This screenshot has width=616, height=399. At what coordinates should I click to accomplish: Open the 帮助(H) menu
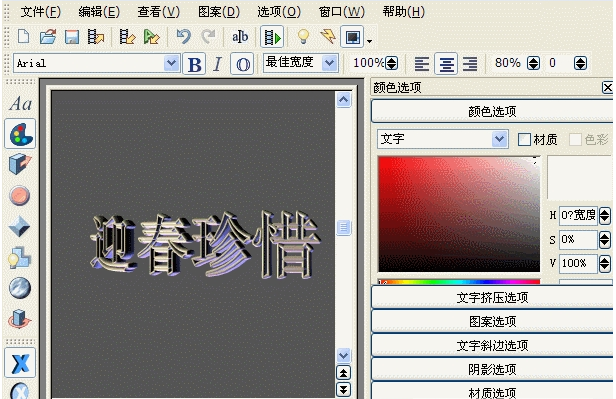tap(404, 12)
